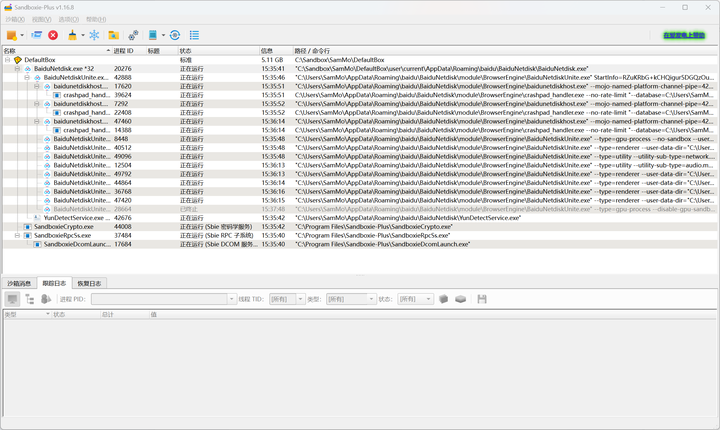Click the broom cleanup toolbar icon

(72, 35)
